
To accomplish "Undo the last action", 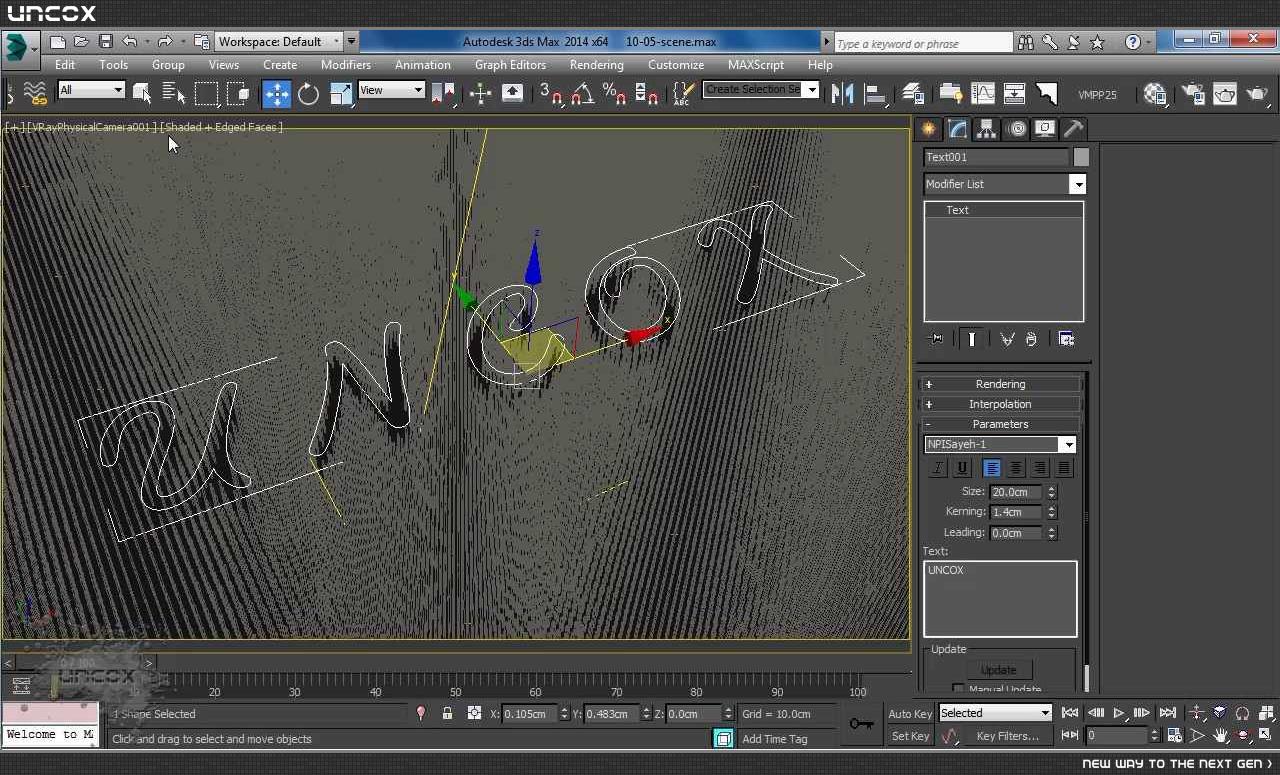I will tap(129, 42).
